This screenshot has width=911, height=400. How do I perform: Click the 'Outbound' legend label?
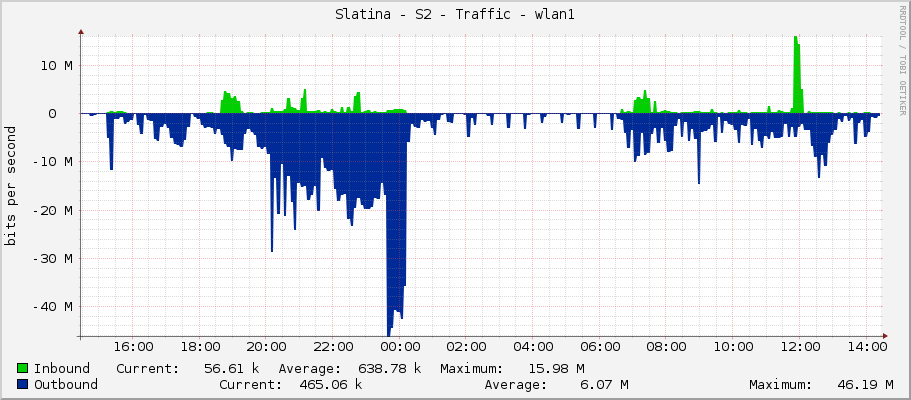point(66,384)
